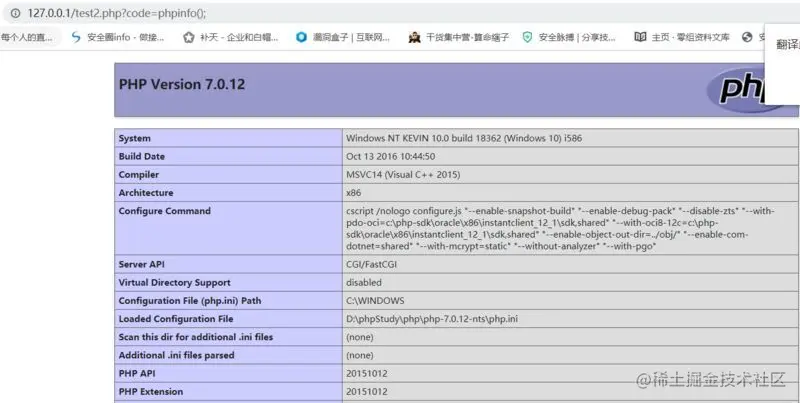Screen dimensions: 800x403
Task: Open the 漏洞盒子 | 互联网 bookmark
Action: tap(343, 37)
